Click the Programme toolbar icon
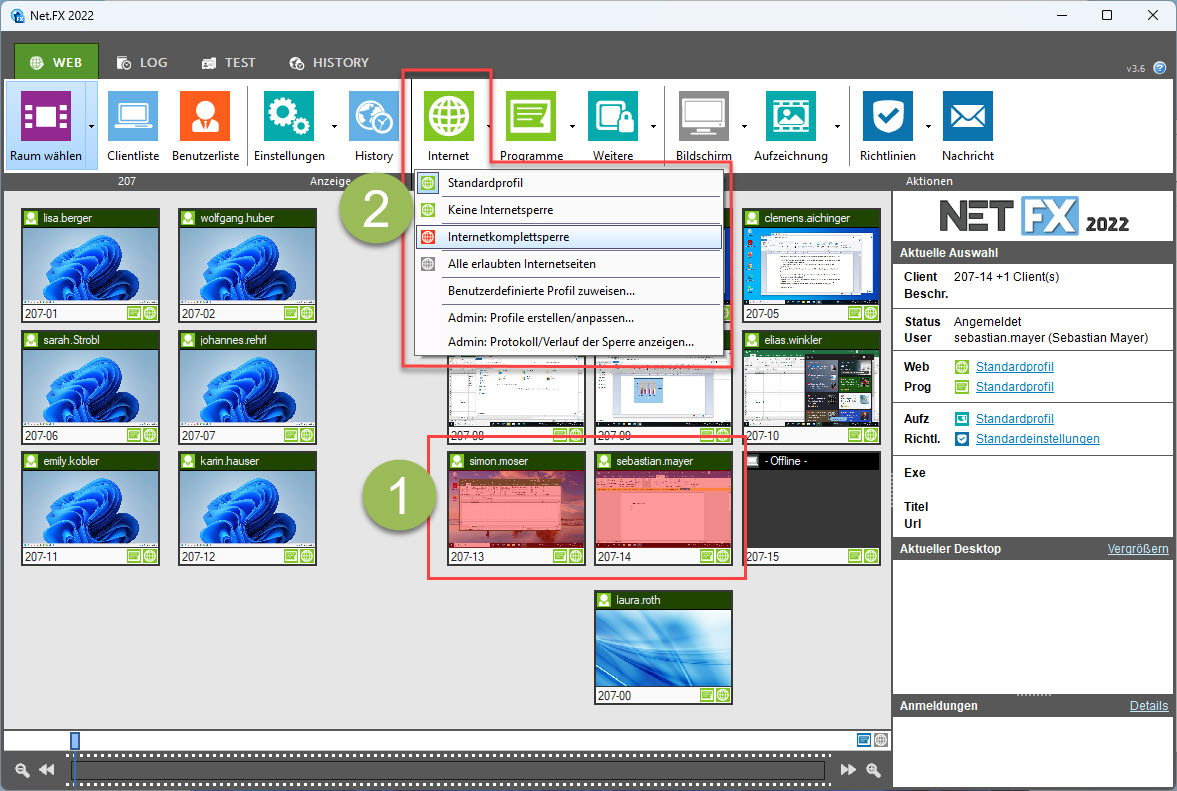The image size is (1177, 791). click(x=531, y=116)
